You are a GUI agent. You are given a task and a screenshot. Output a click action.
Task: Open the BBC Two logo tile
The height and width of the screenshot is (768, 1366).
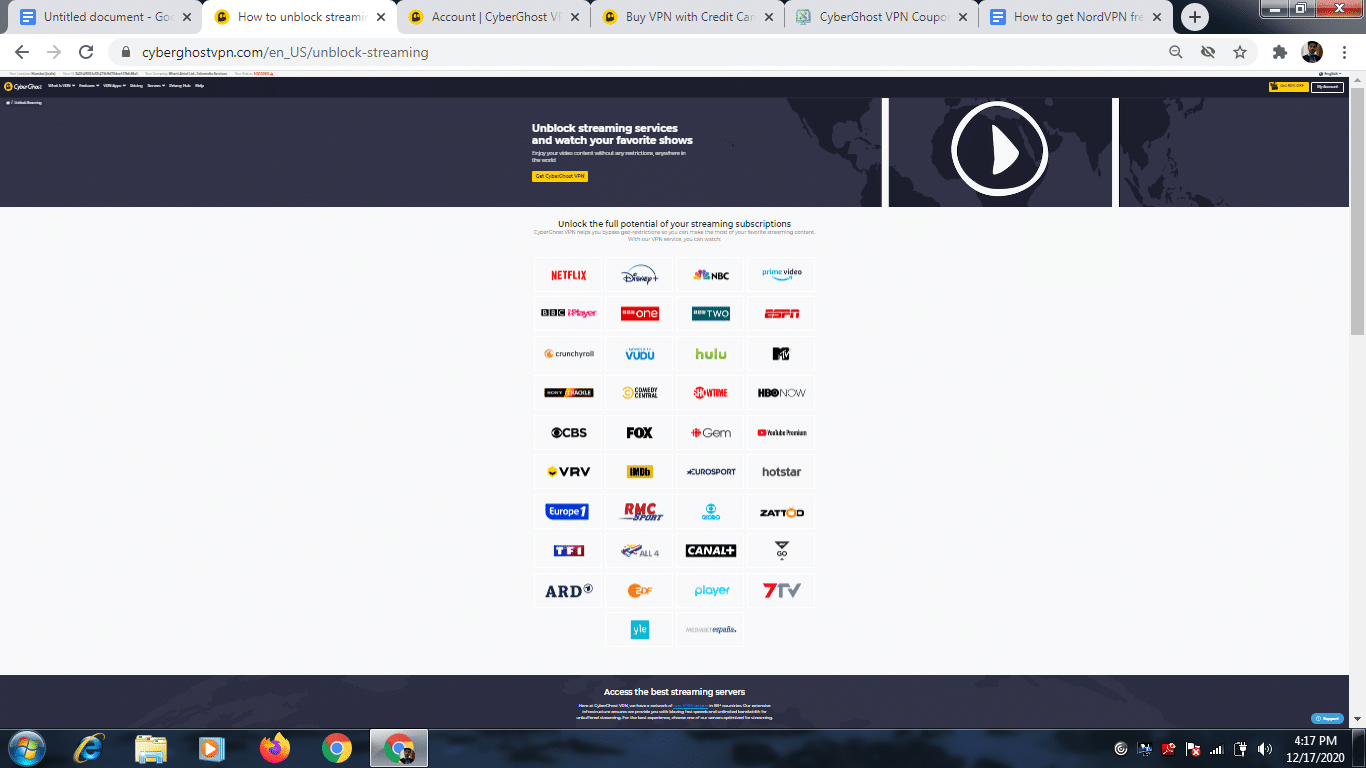pos(711,314)
